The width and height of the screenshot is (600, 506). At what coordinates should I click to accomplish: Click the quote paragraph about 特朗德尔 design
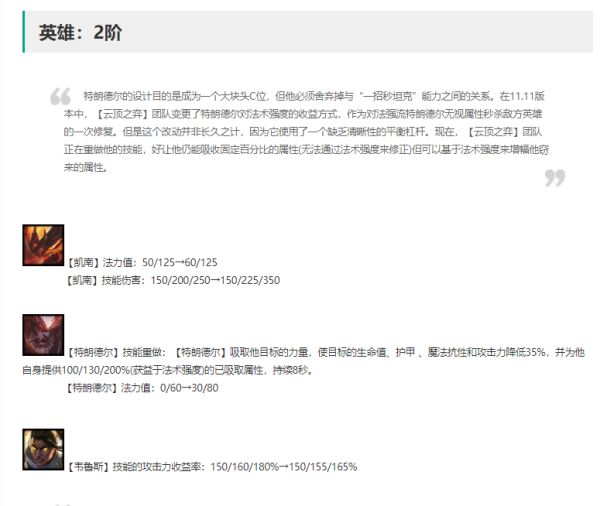[306, 132]
